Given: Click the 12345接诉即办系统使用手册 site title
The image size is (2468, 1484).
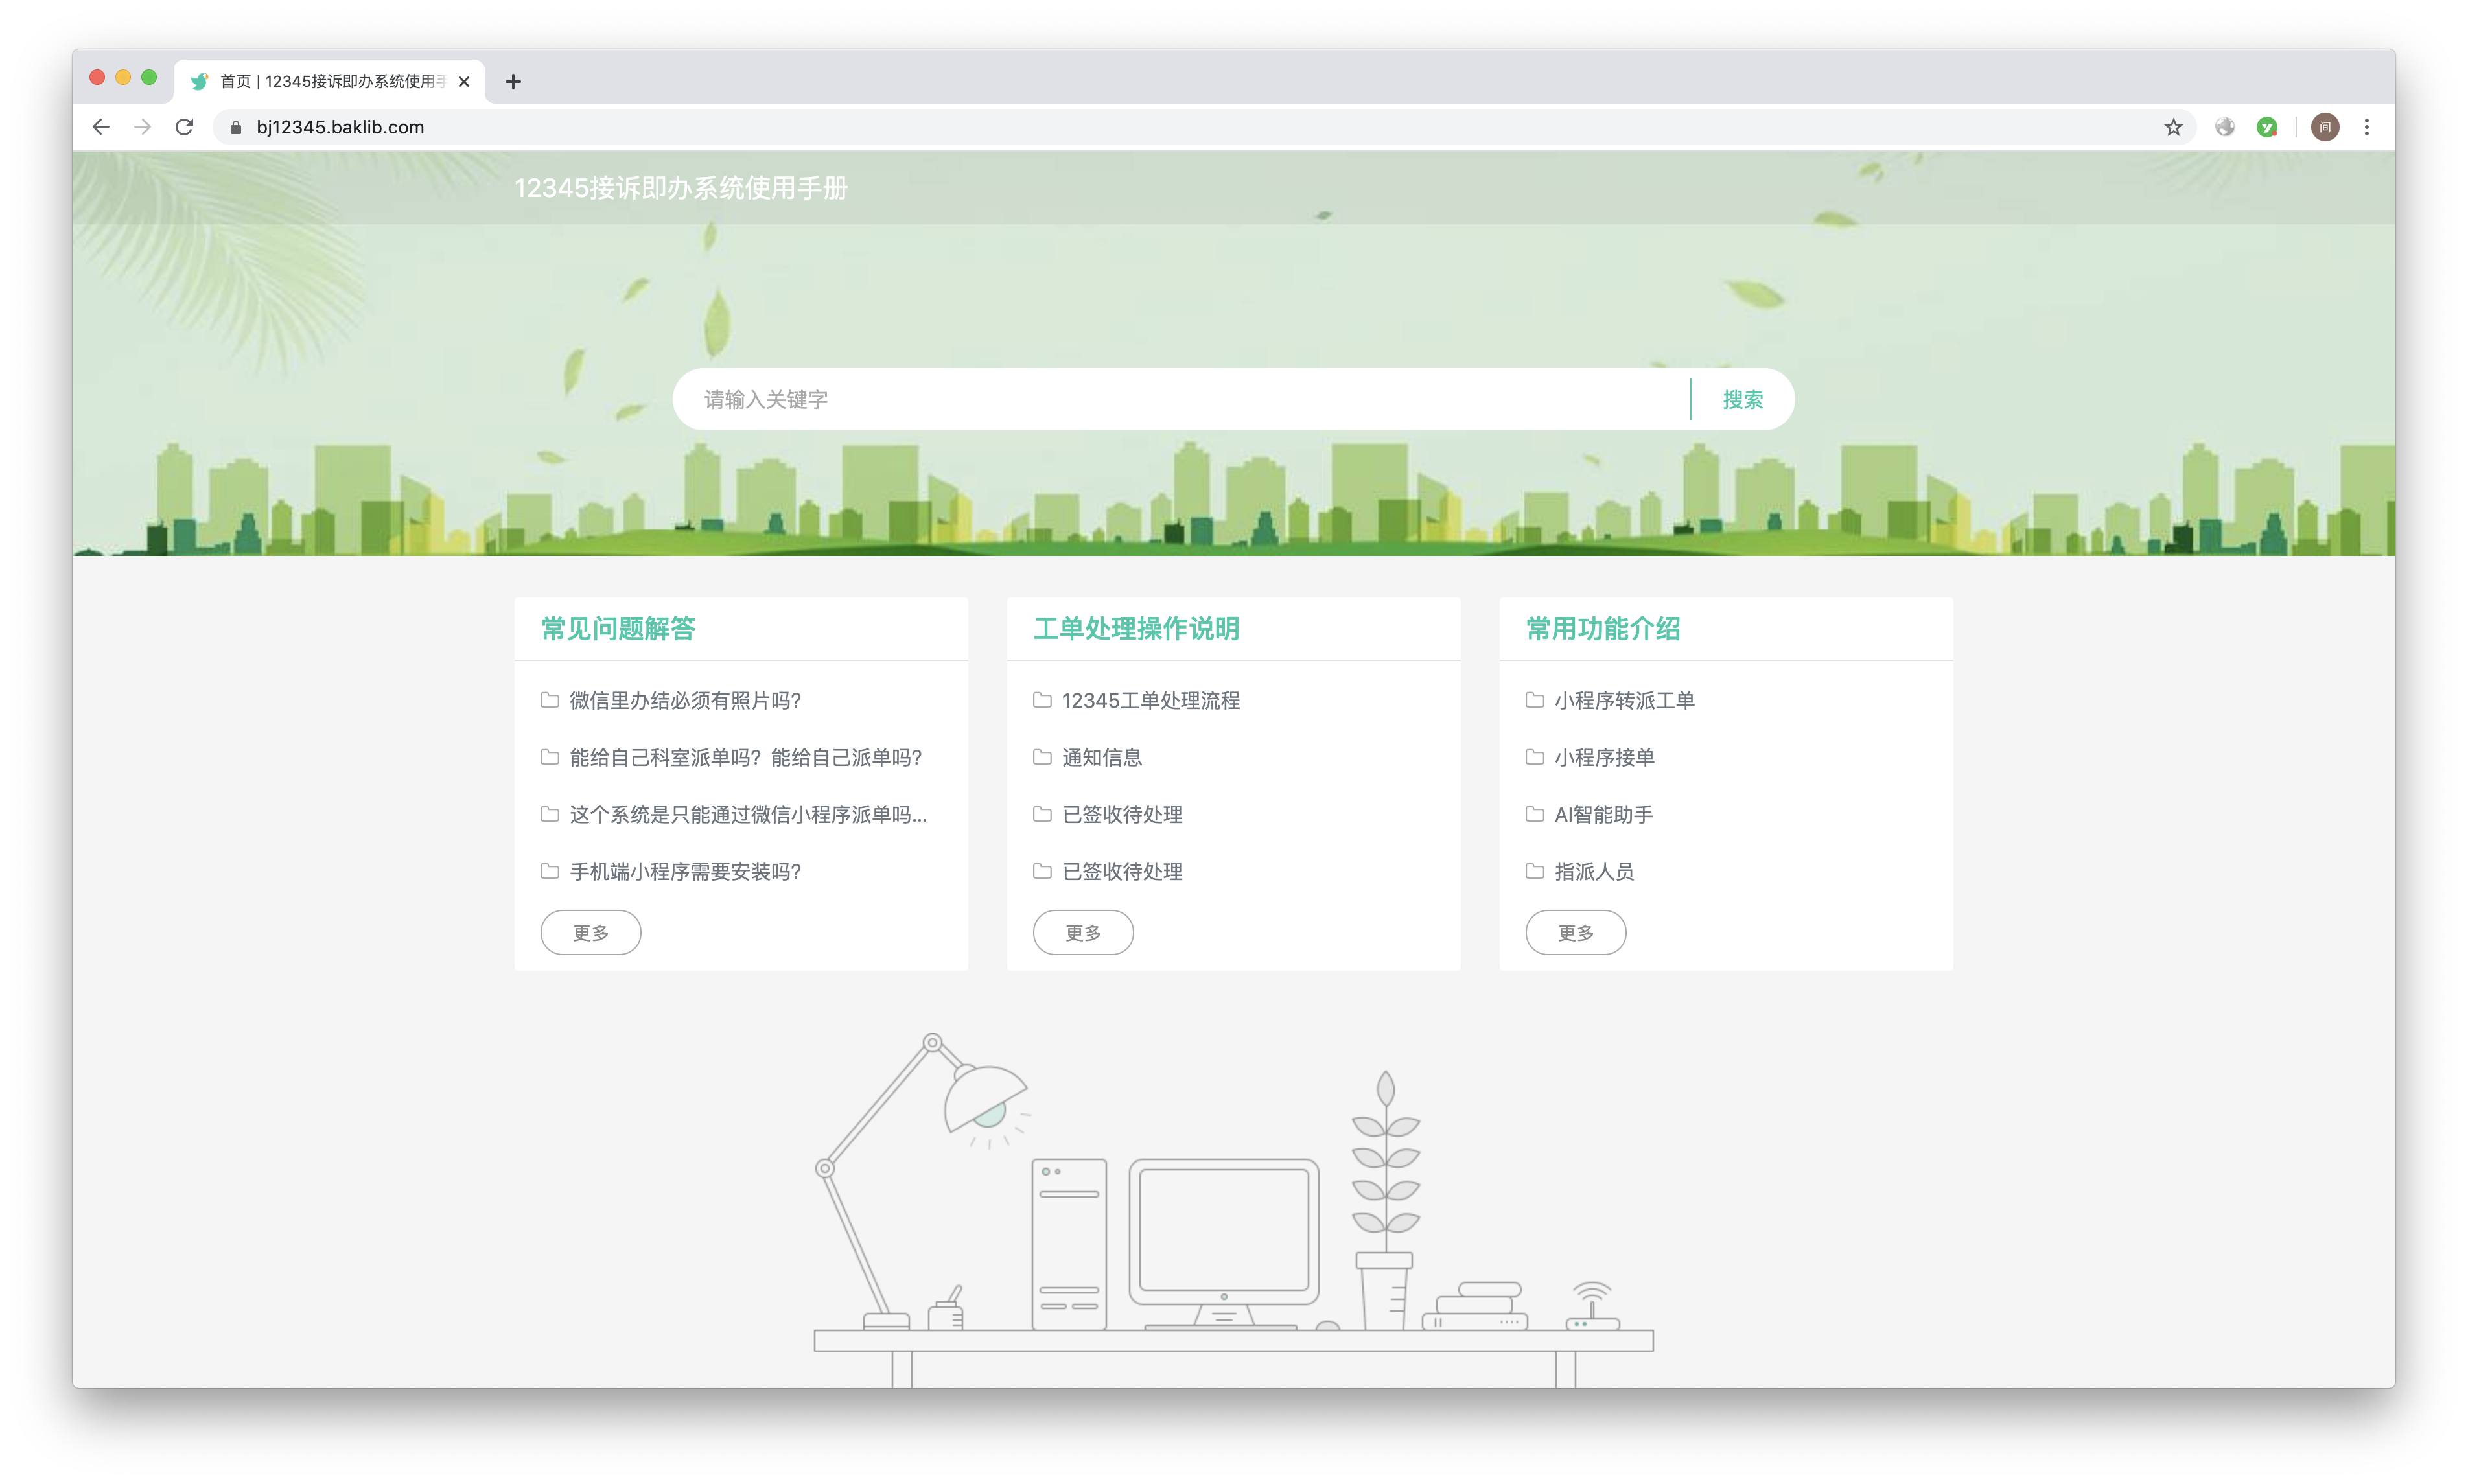Looking at the screenshot, I should (x=680, y=188).
